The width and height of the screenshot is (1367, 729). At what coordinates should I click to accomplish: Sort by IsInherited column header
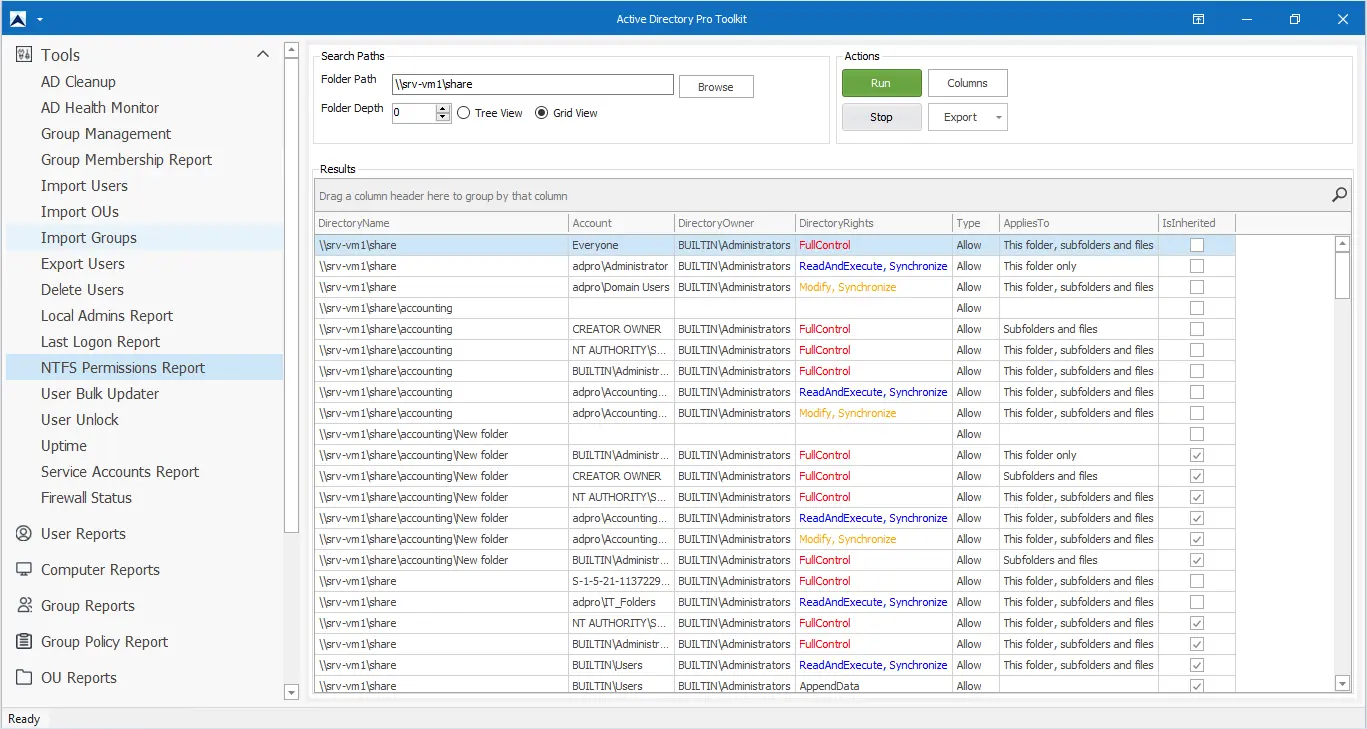tap(1196, 223)
